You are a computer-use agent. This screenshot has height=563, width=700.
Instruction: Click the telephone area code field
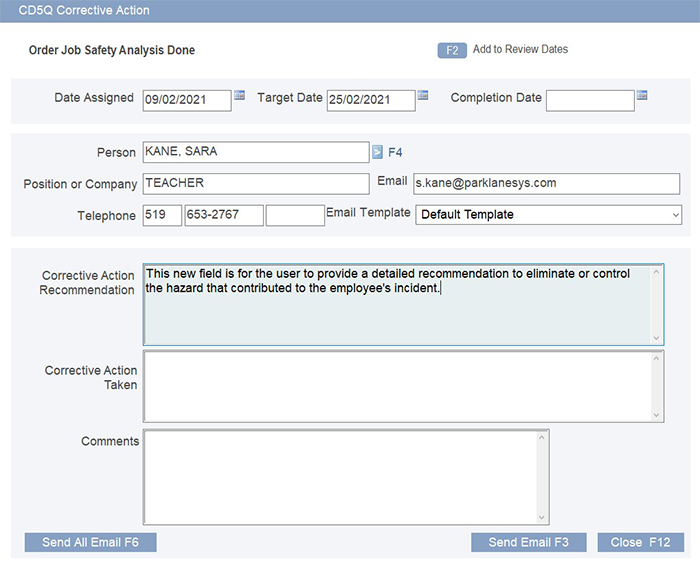point(162,216)
